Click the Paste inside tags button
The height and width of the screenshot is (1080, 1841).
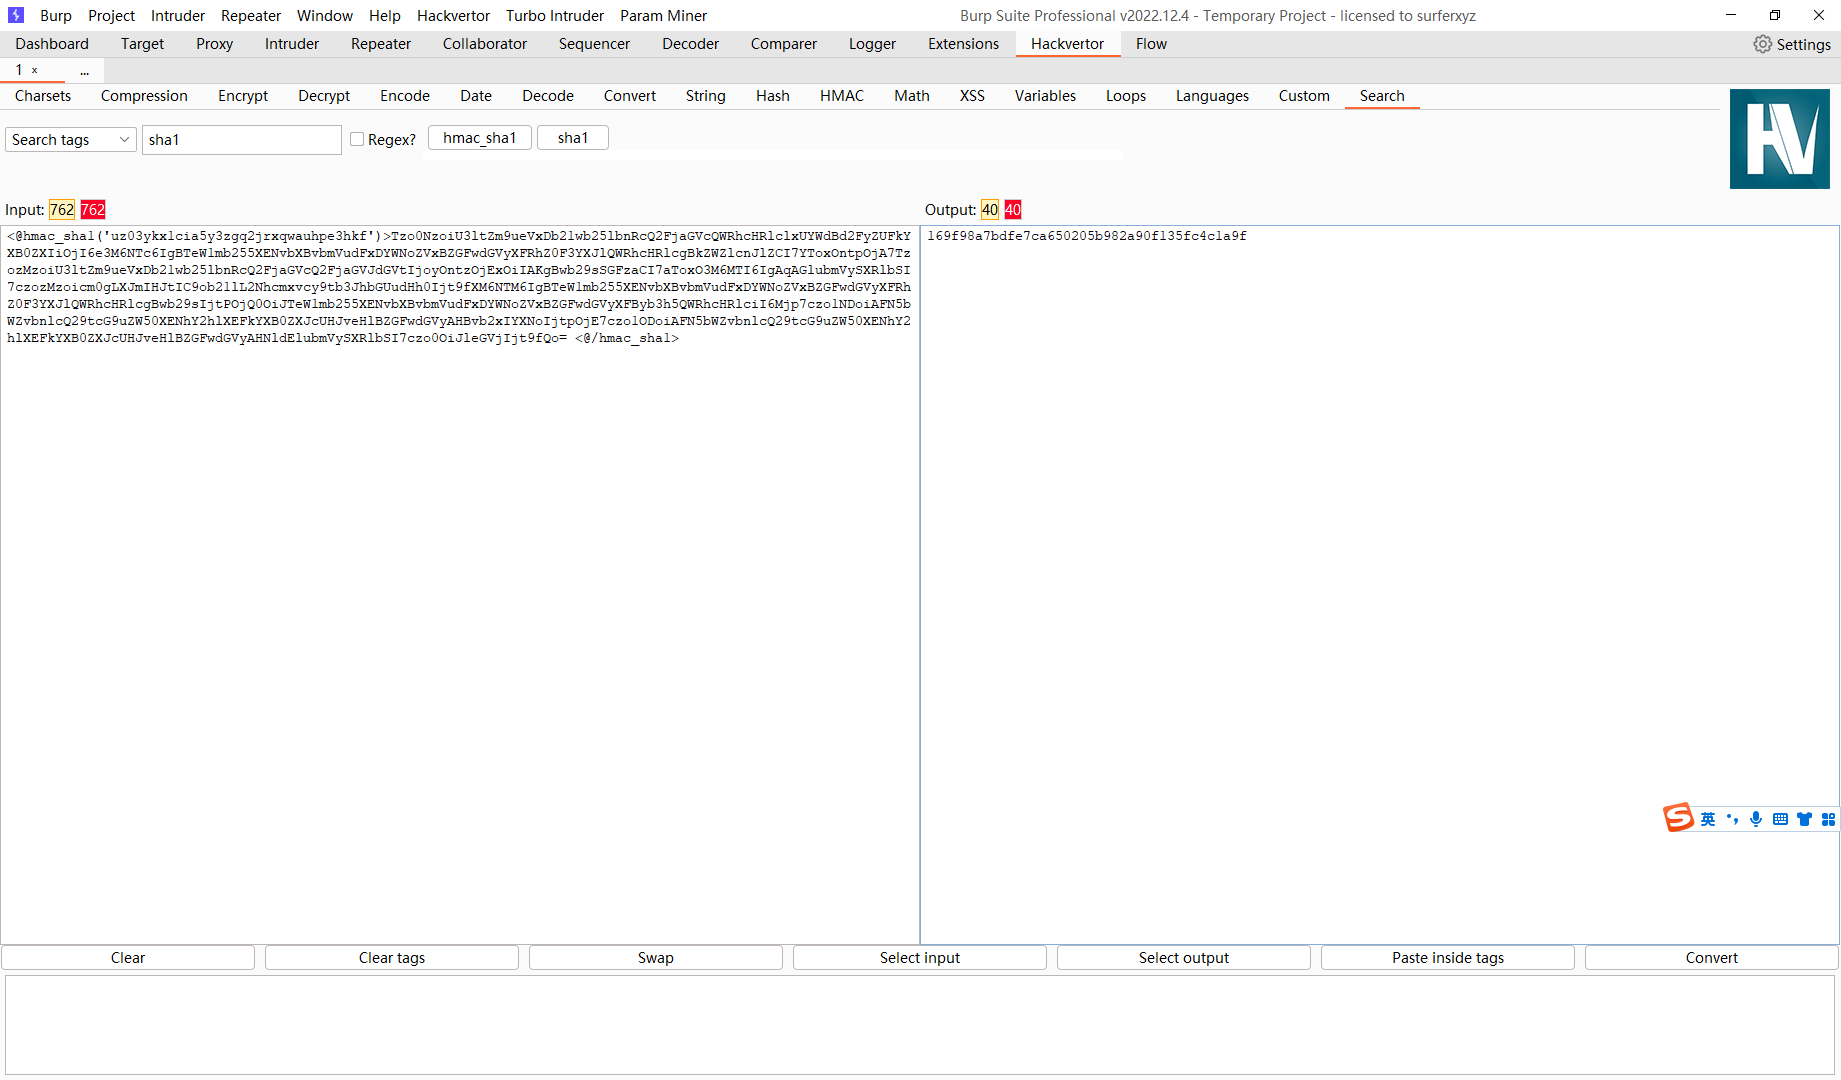coord(1448,958)
